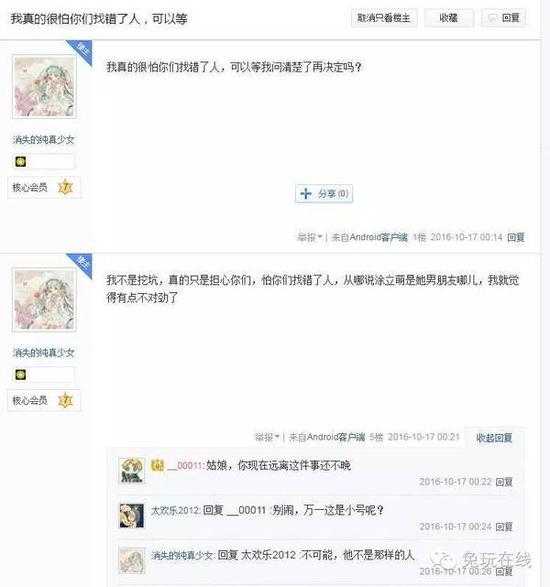The width and height of the screenshot is (550, 587).
Task: Click 太欢乐2012 username link
Action: (176, 510)
